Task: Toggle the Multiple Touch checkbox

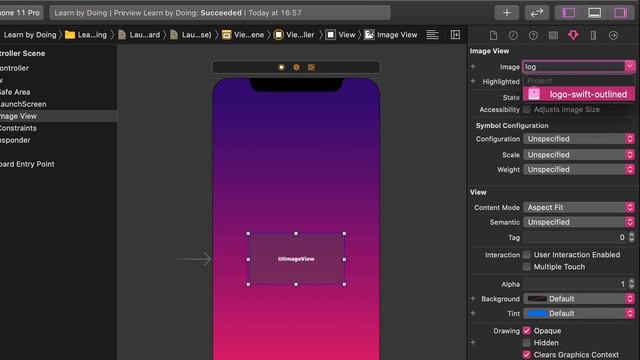Action: pyautogui.click(x=527, y=267)
